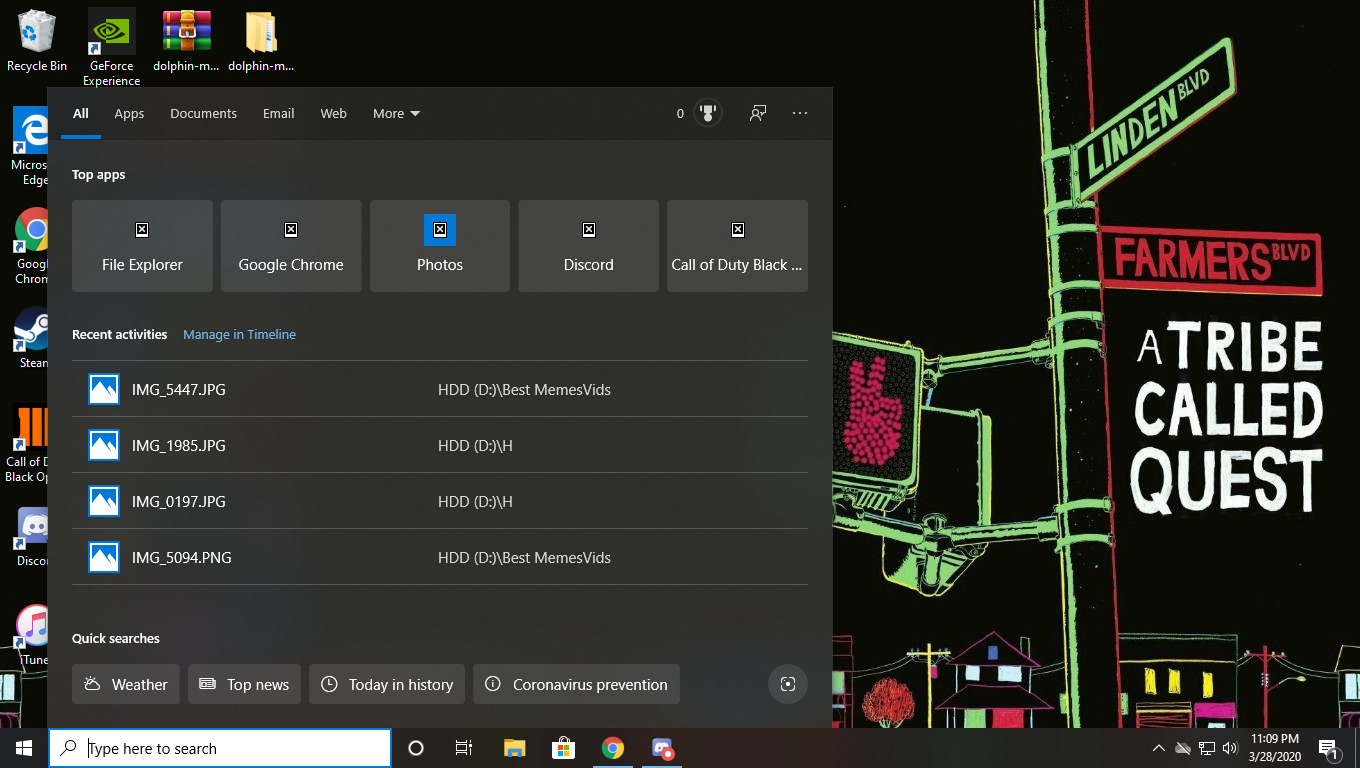
Task: Launch File Explorer from Top apps
Action: [142, 246]
